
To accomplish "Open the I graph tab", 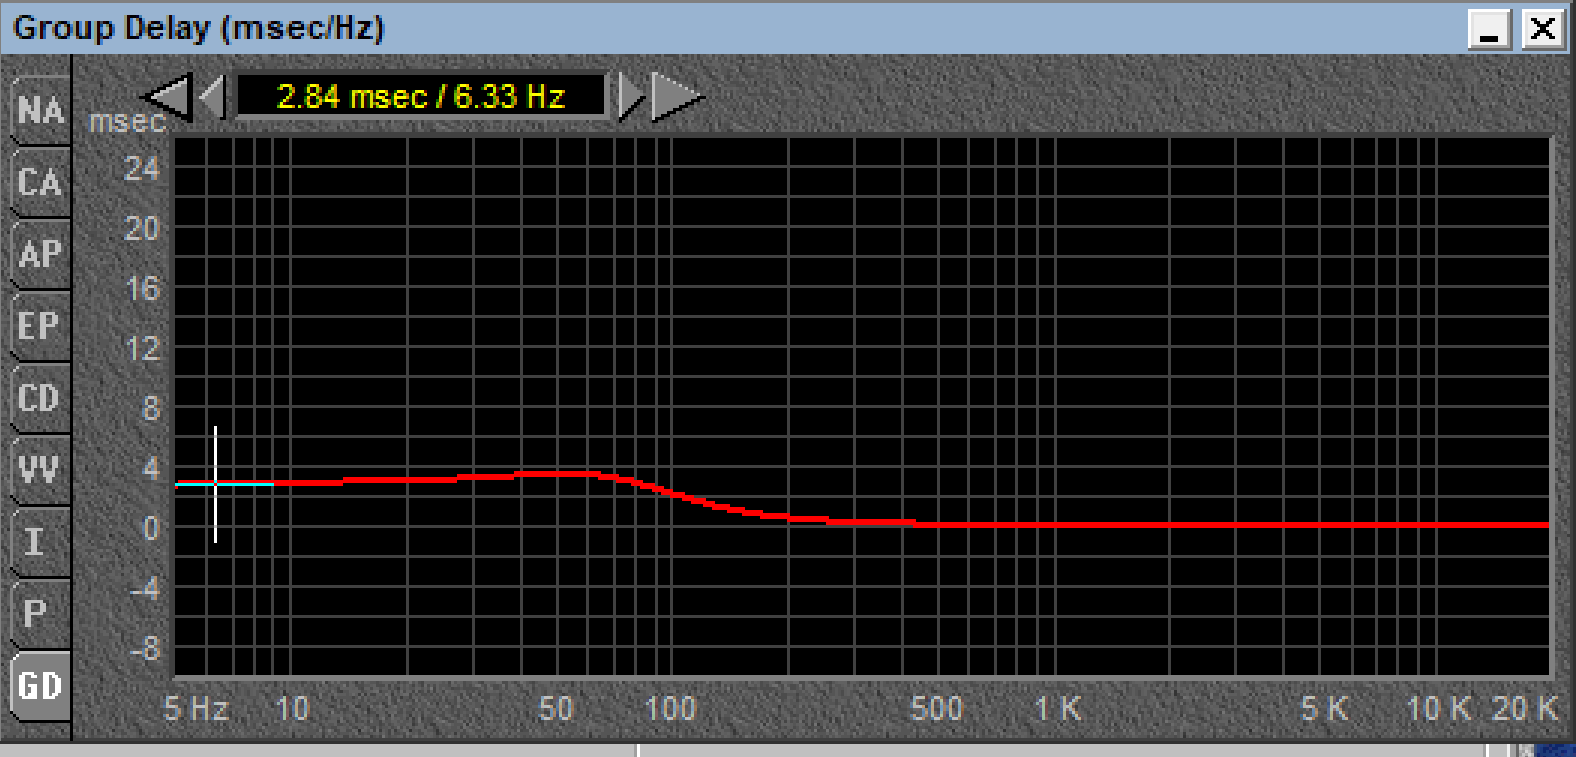I will click(40, 541).
